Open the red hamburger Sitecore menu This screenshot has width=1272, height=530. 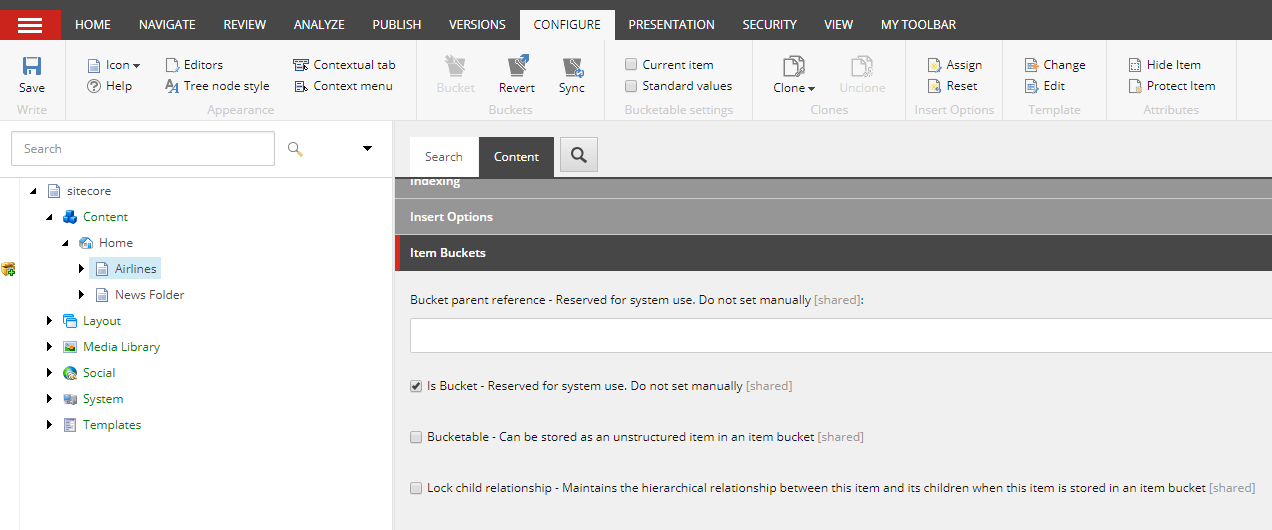pyautogui.click(x=30, y=24)
